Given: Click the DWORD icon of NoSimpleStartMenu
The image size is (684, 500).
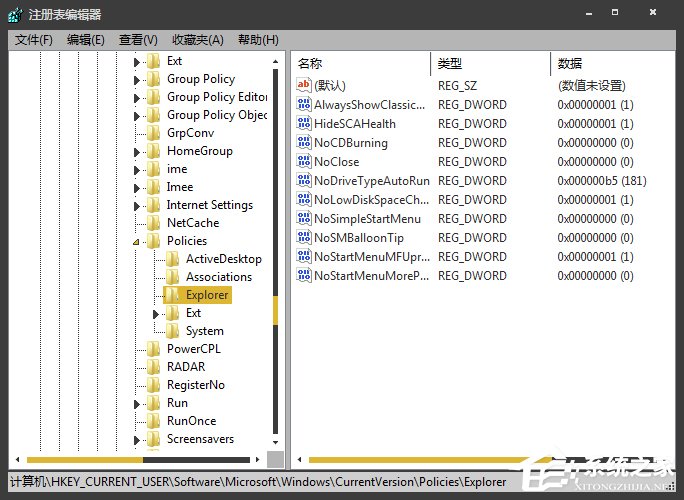Looking at the screenshot, I should click(304, 218).
